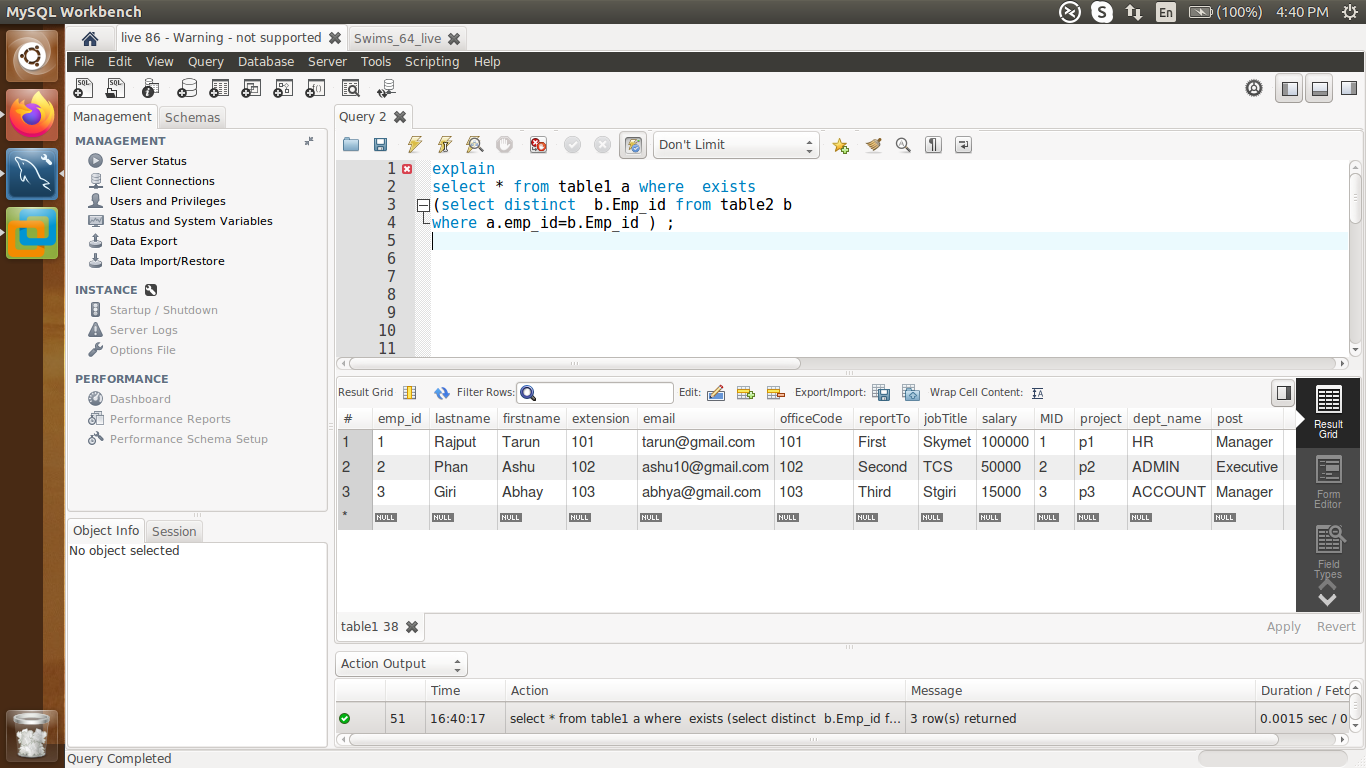Save the script with floppy icon
Screen dimensions: 1366x768
click(380, 145)
